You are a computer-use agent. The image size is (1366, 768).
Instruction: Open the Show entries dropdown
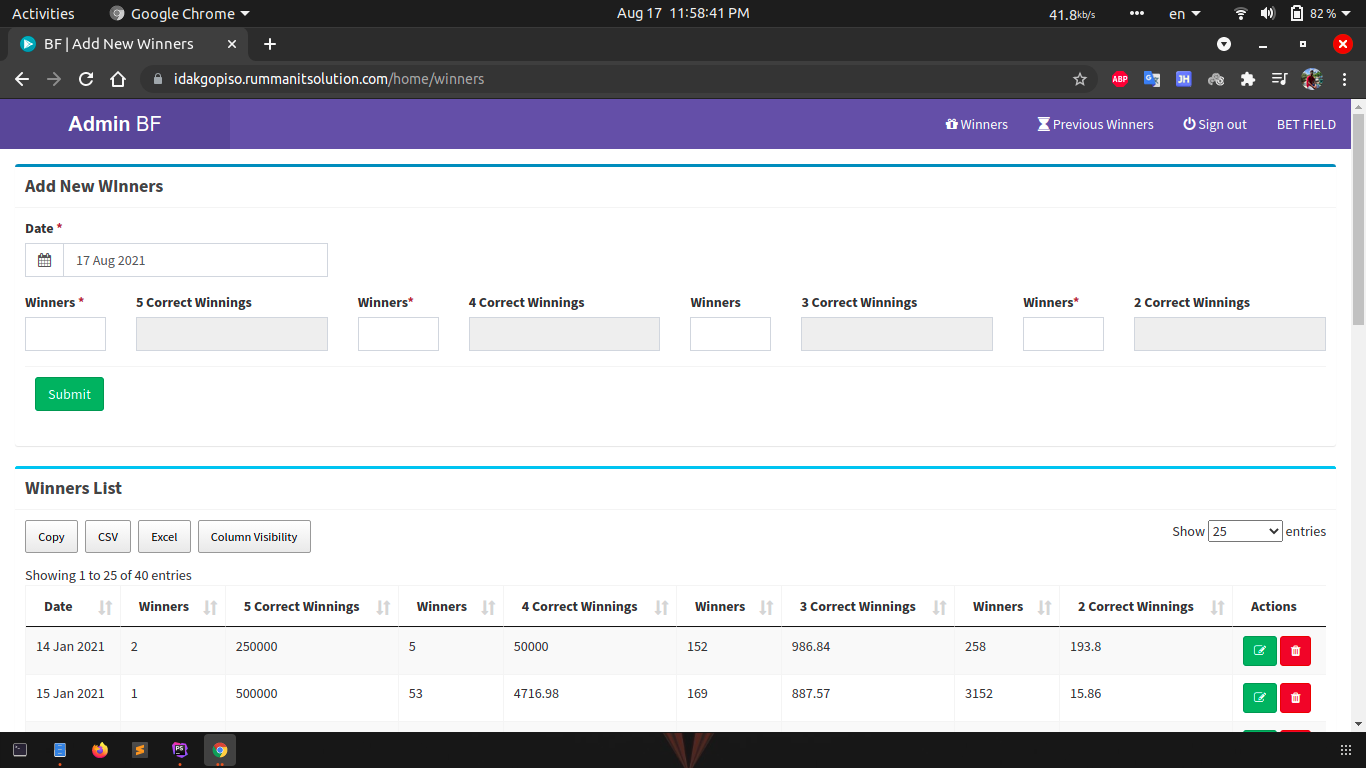[x=1244, y=531]
